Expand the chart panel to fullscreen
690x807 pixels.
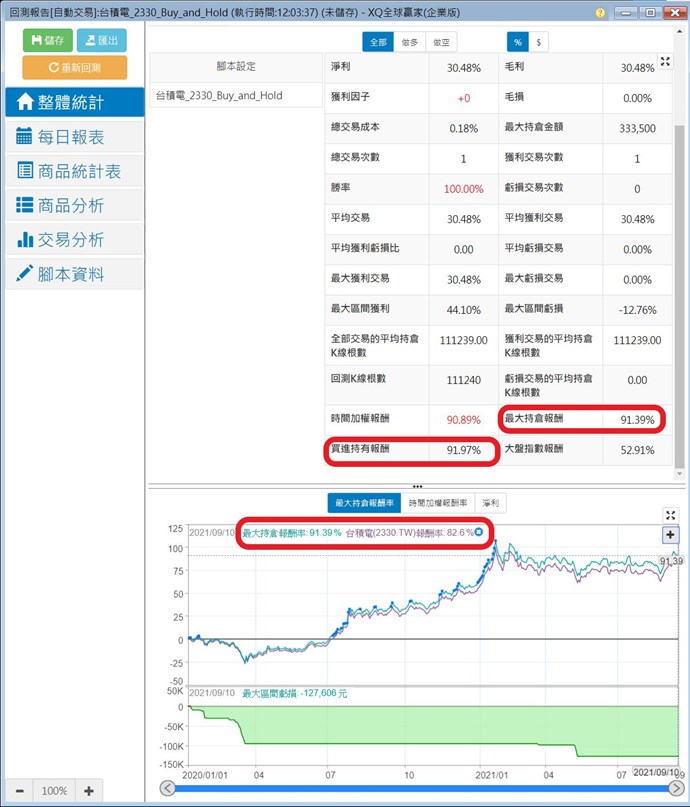pyautogui.click(x=671, y=515)
